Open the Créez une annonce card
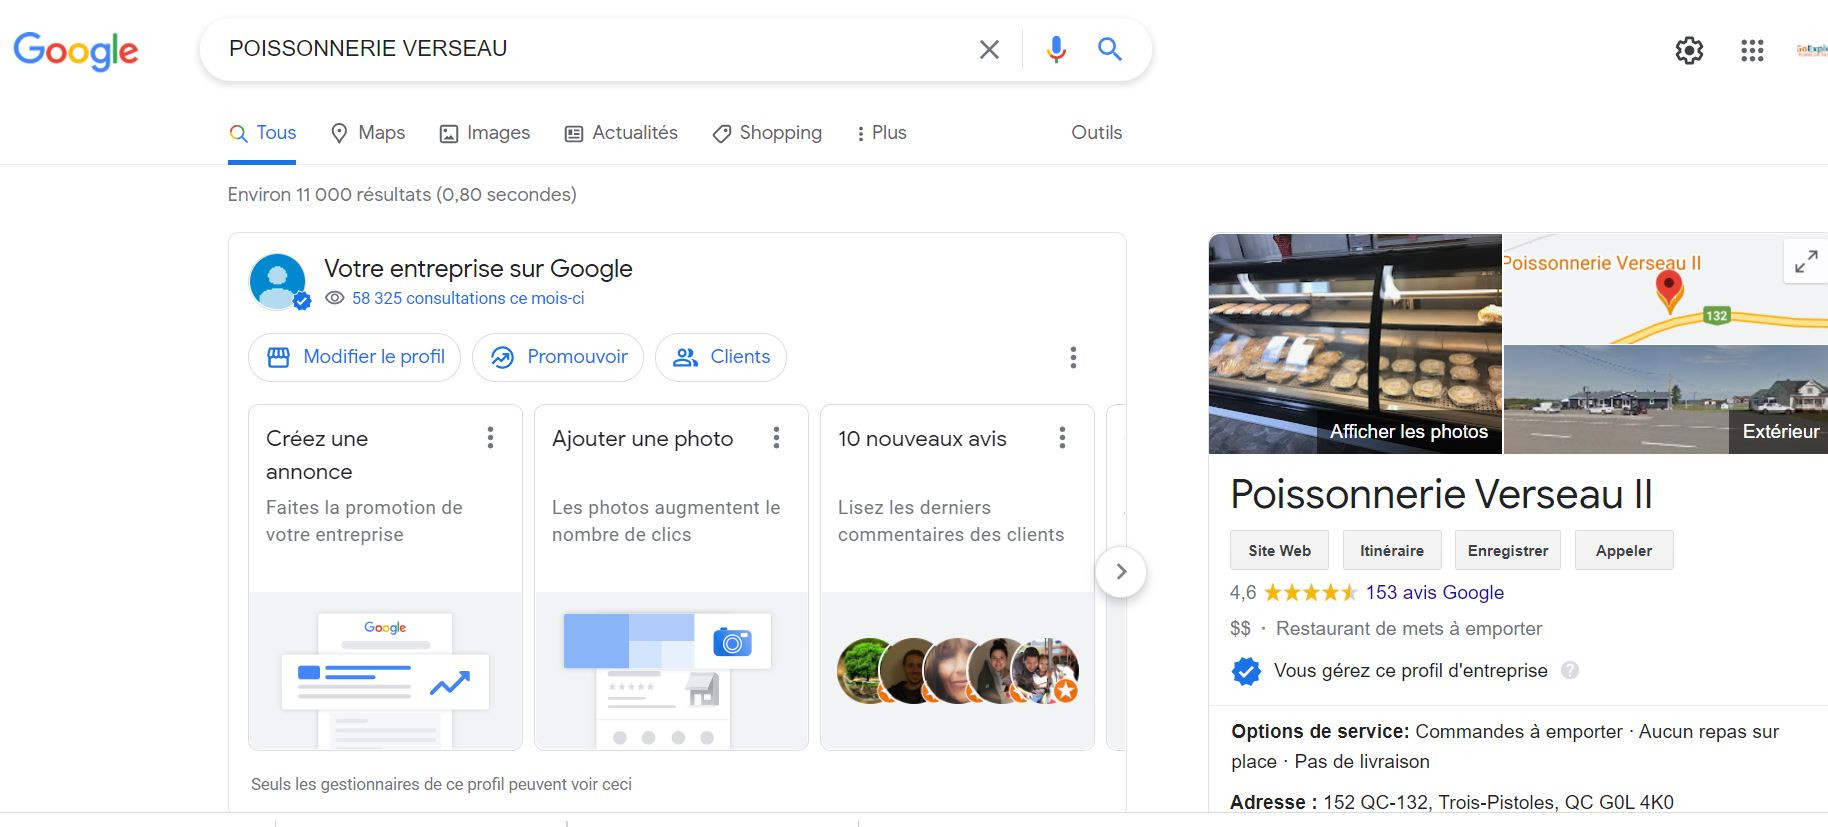The image size is (1828, 827). pos(385,577)
